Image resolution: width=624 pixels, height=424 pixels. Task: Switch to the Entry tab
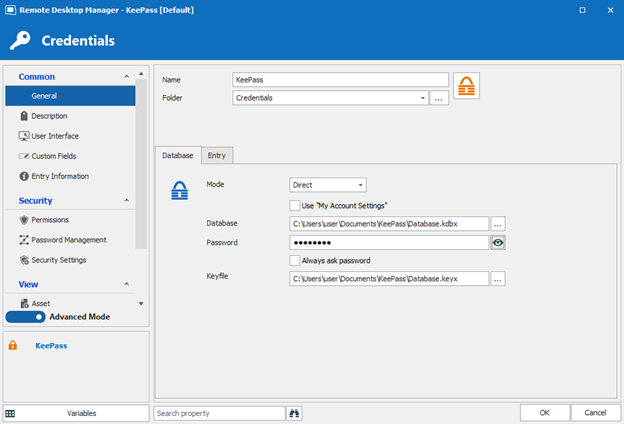216,155
